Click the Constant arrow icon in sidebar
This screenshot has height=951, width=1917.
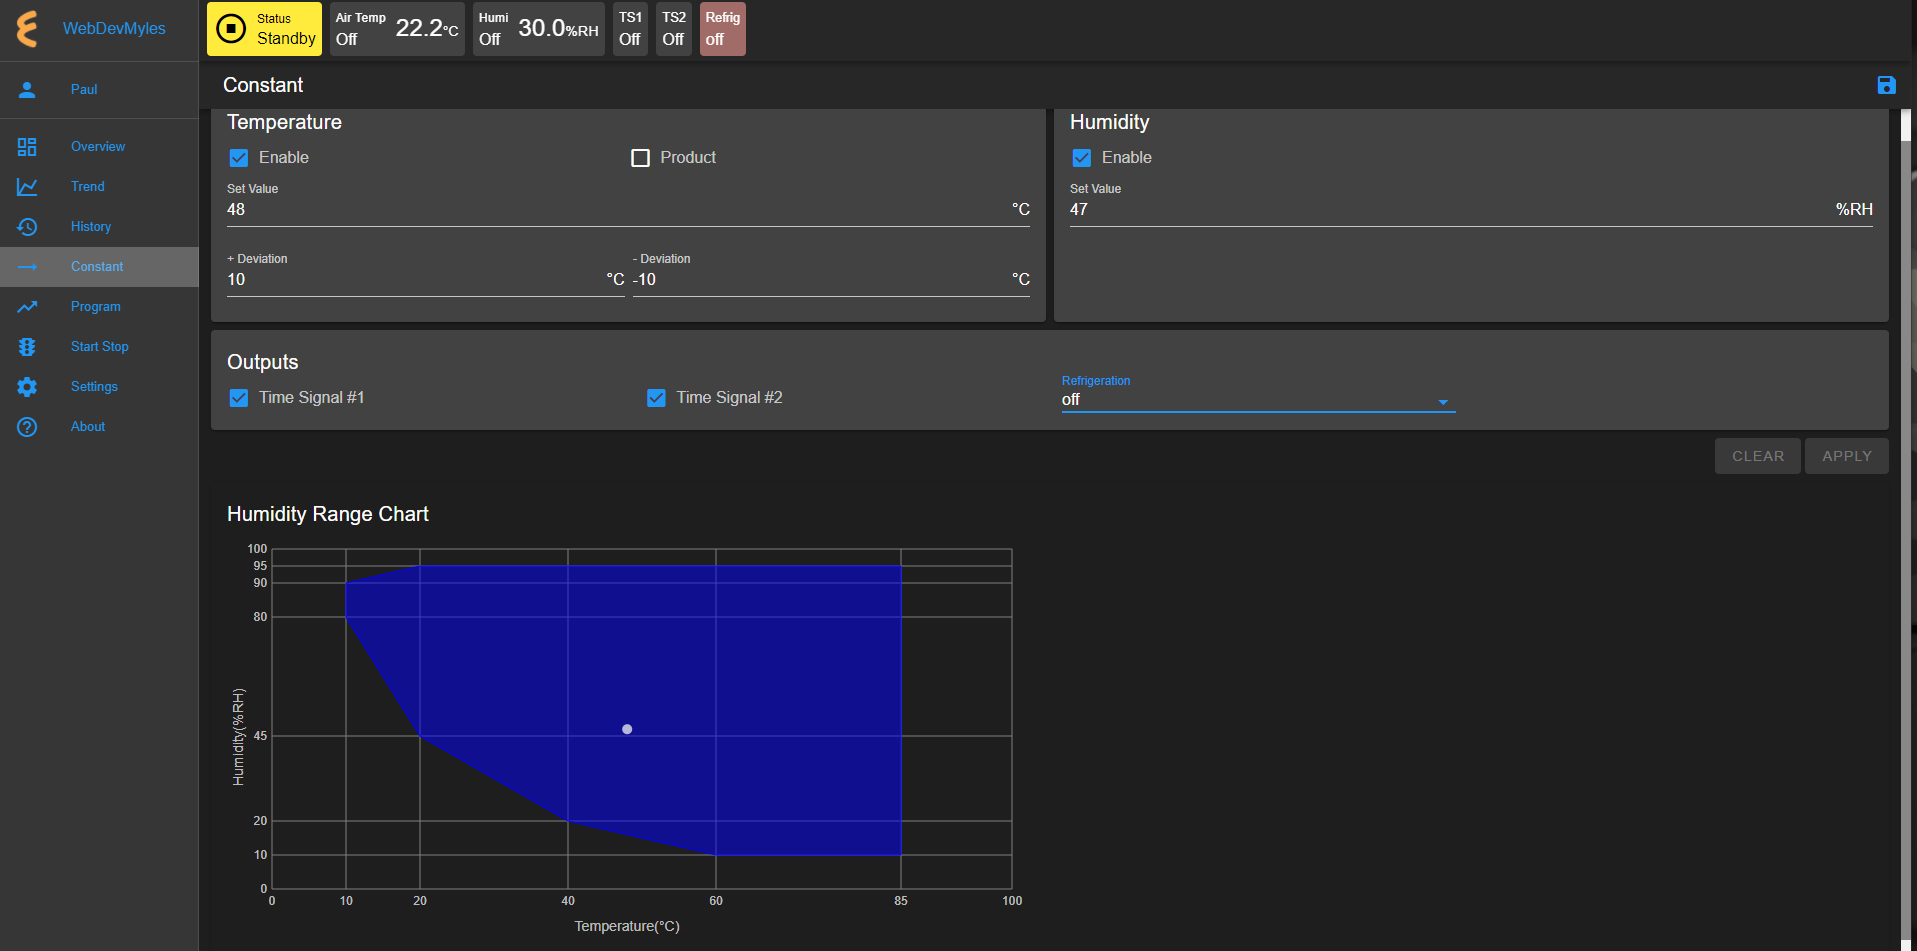coord(27,267)
